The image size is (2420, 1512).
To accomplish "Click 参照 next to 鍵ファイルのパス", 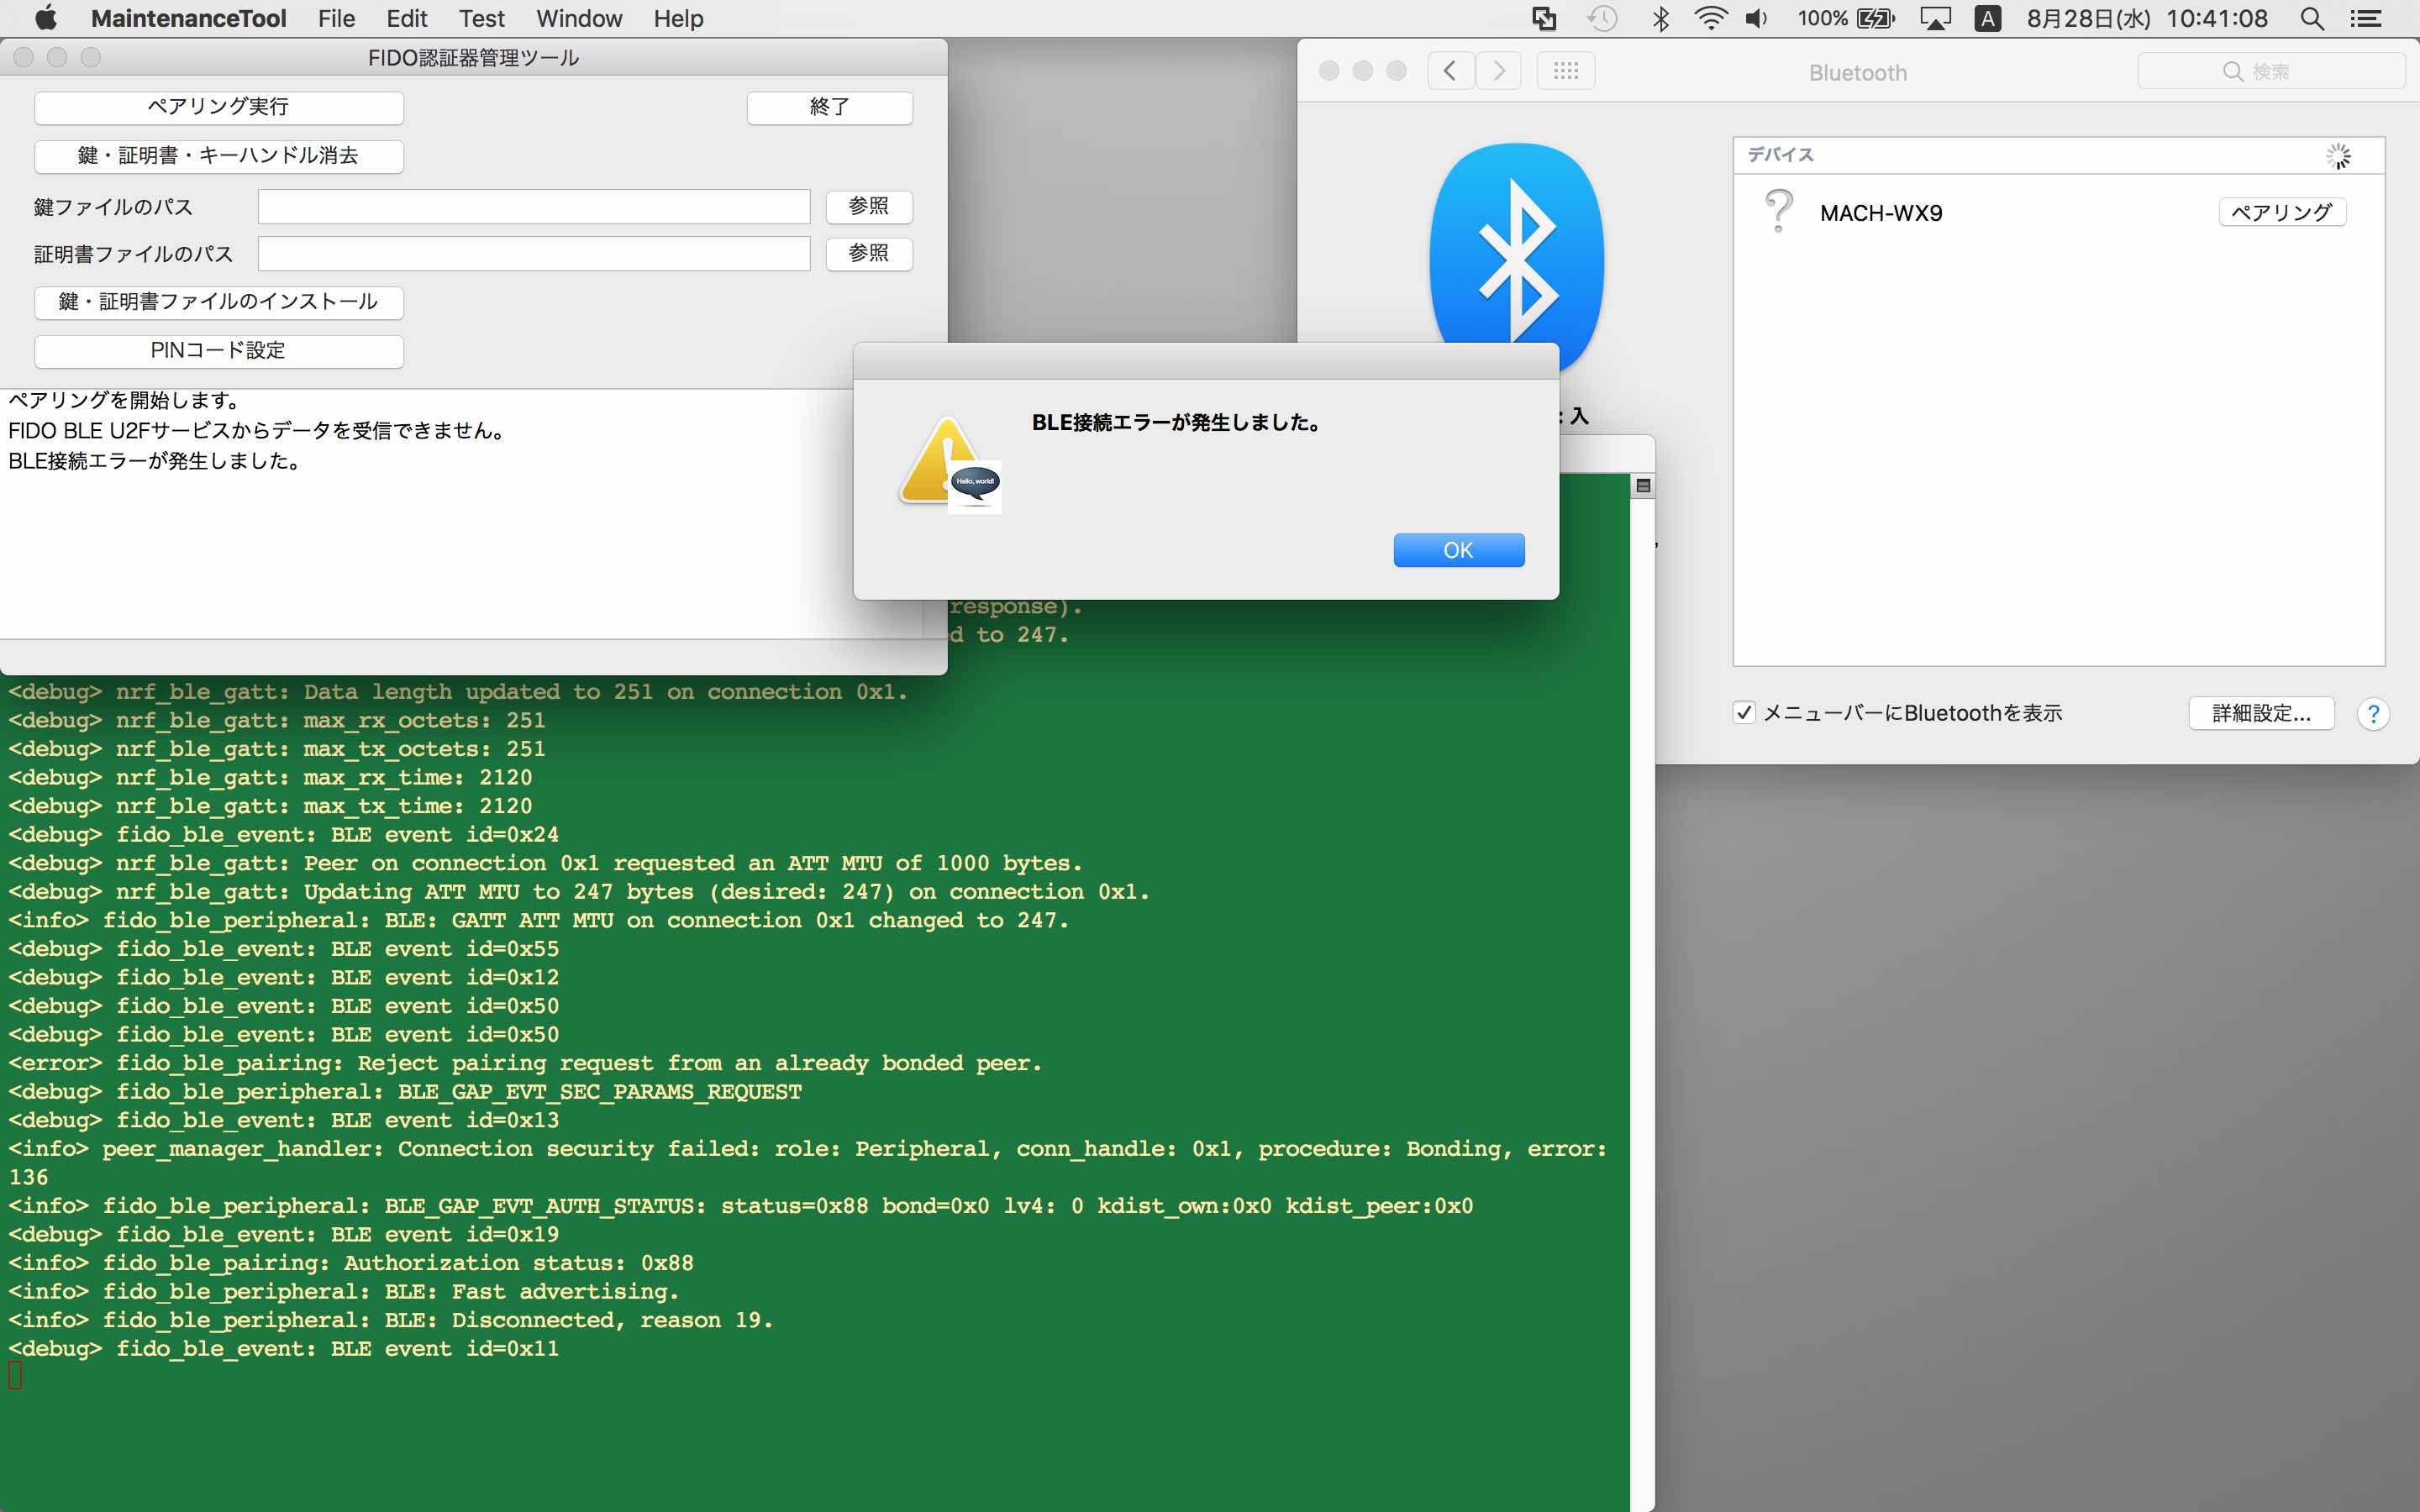I will tap(868, 206).
